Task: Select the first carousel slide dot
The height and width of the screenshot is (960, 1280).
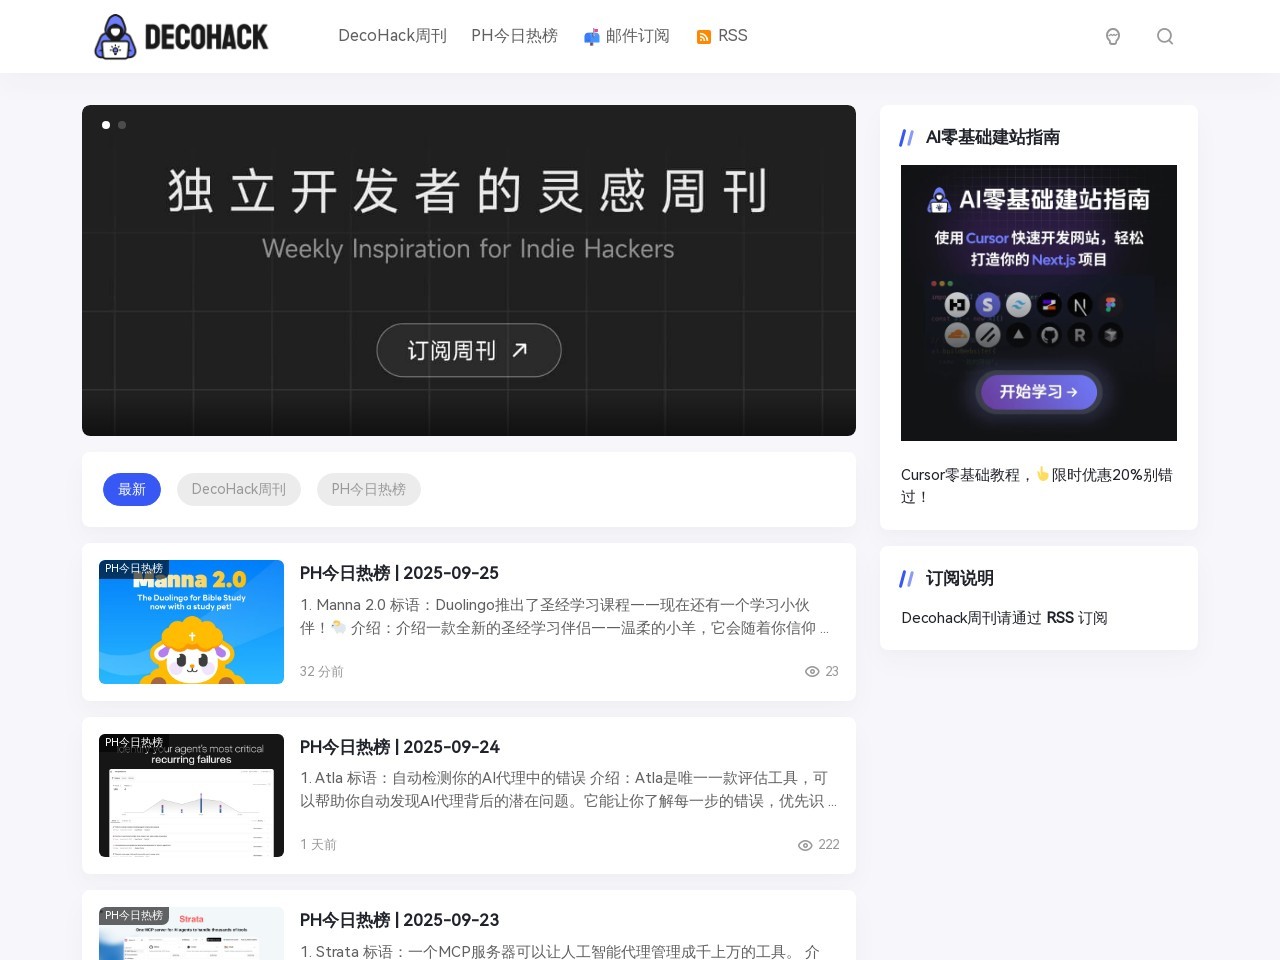Action: (106, 125)
